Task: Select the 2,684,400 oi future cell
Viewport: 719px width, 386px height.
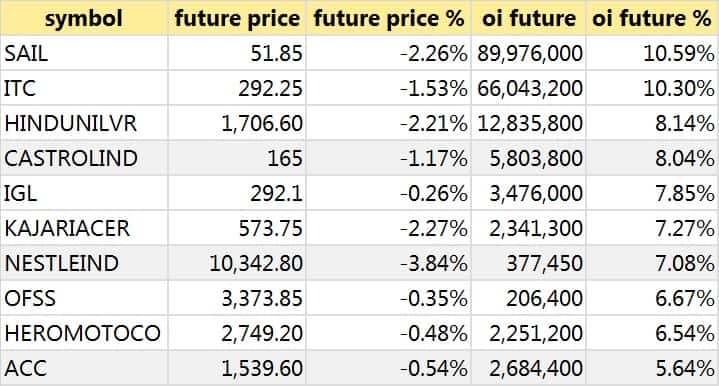Action: (529, 368)
